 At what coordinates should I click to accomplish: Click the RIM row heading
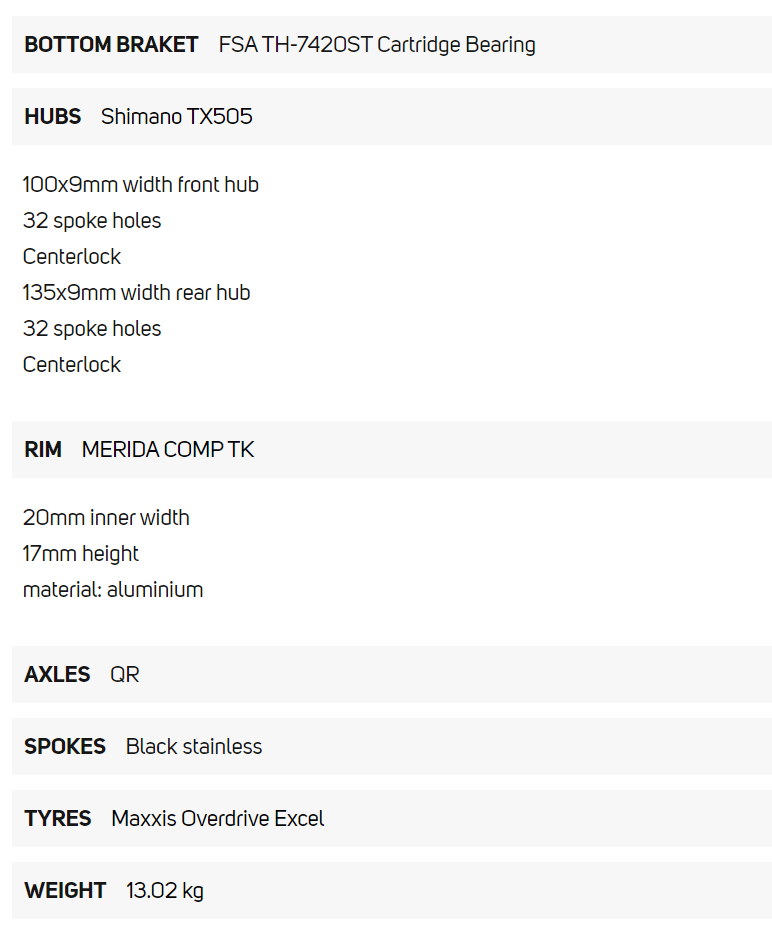point(43,450)
